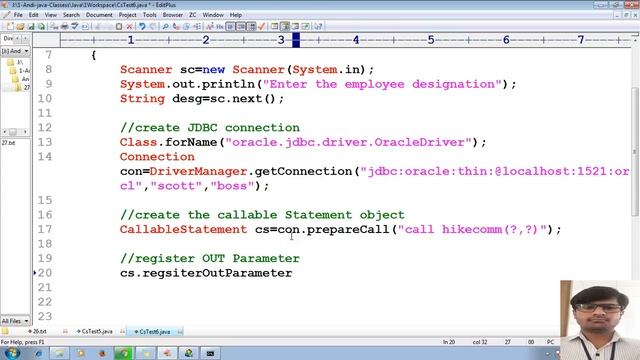Screen dimensions: 640x360
Task: Click the blue column marker on the ruler
Action: pos(296,40)
